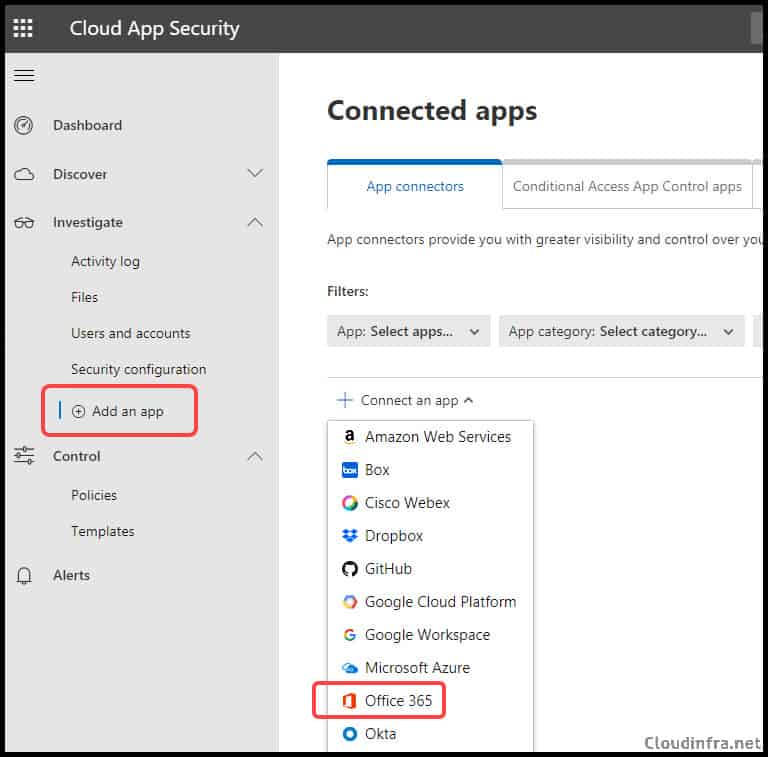The width and height of the screenshot is (768, 757).
Task: Click the Discover cloud icon
Action: tap(24, 174)
